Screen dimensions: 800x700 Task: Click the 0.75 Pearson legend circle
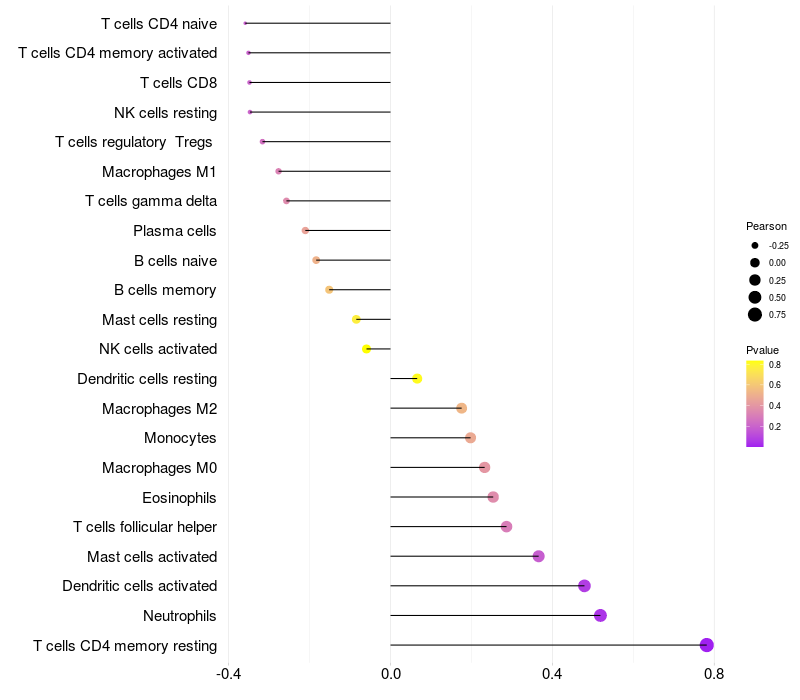pyautogui.click(x=755, y=315)
